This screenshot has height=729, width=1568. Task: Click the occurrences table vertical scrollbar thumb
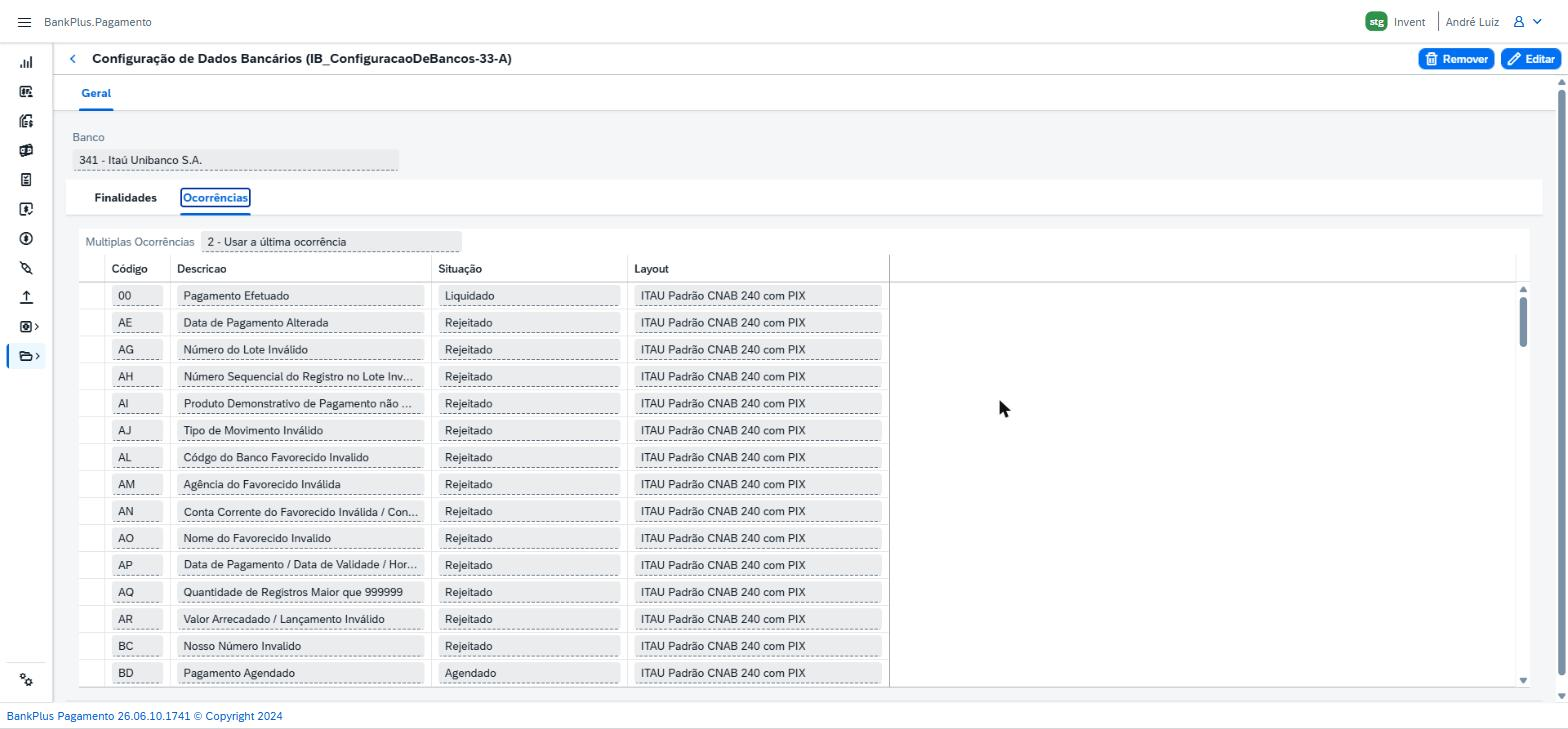[1523, 322]
